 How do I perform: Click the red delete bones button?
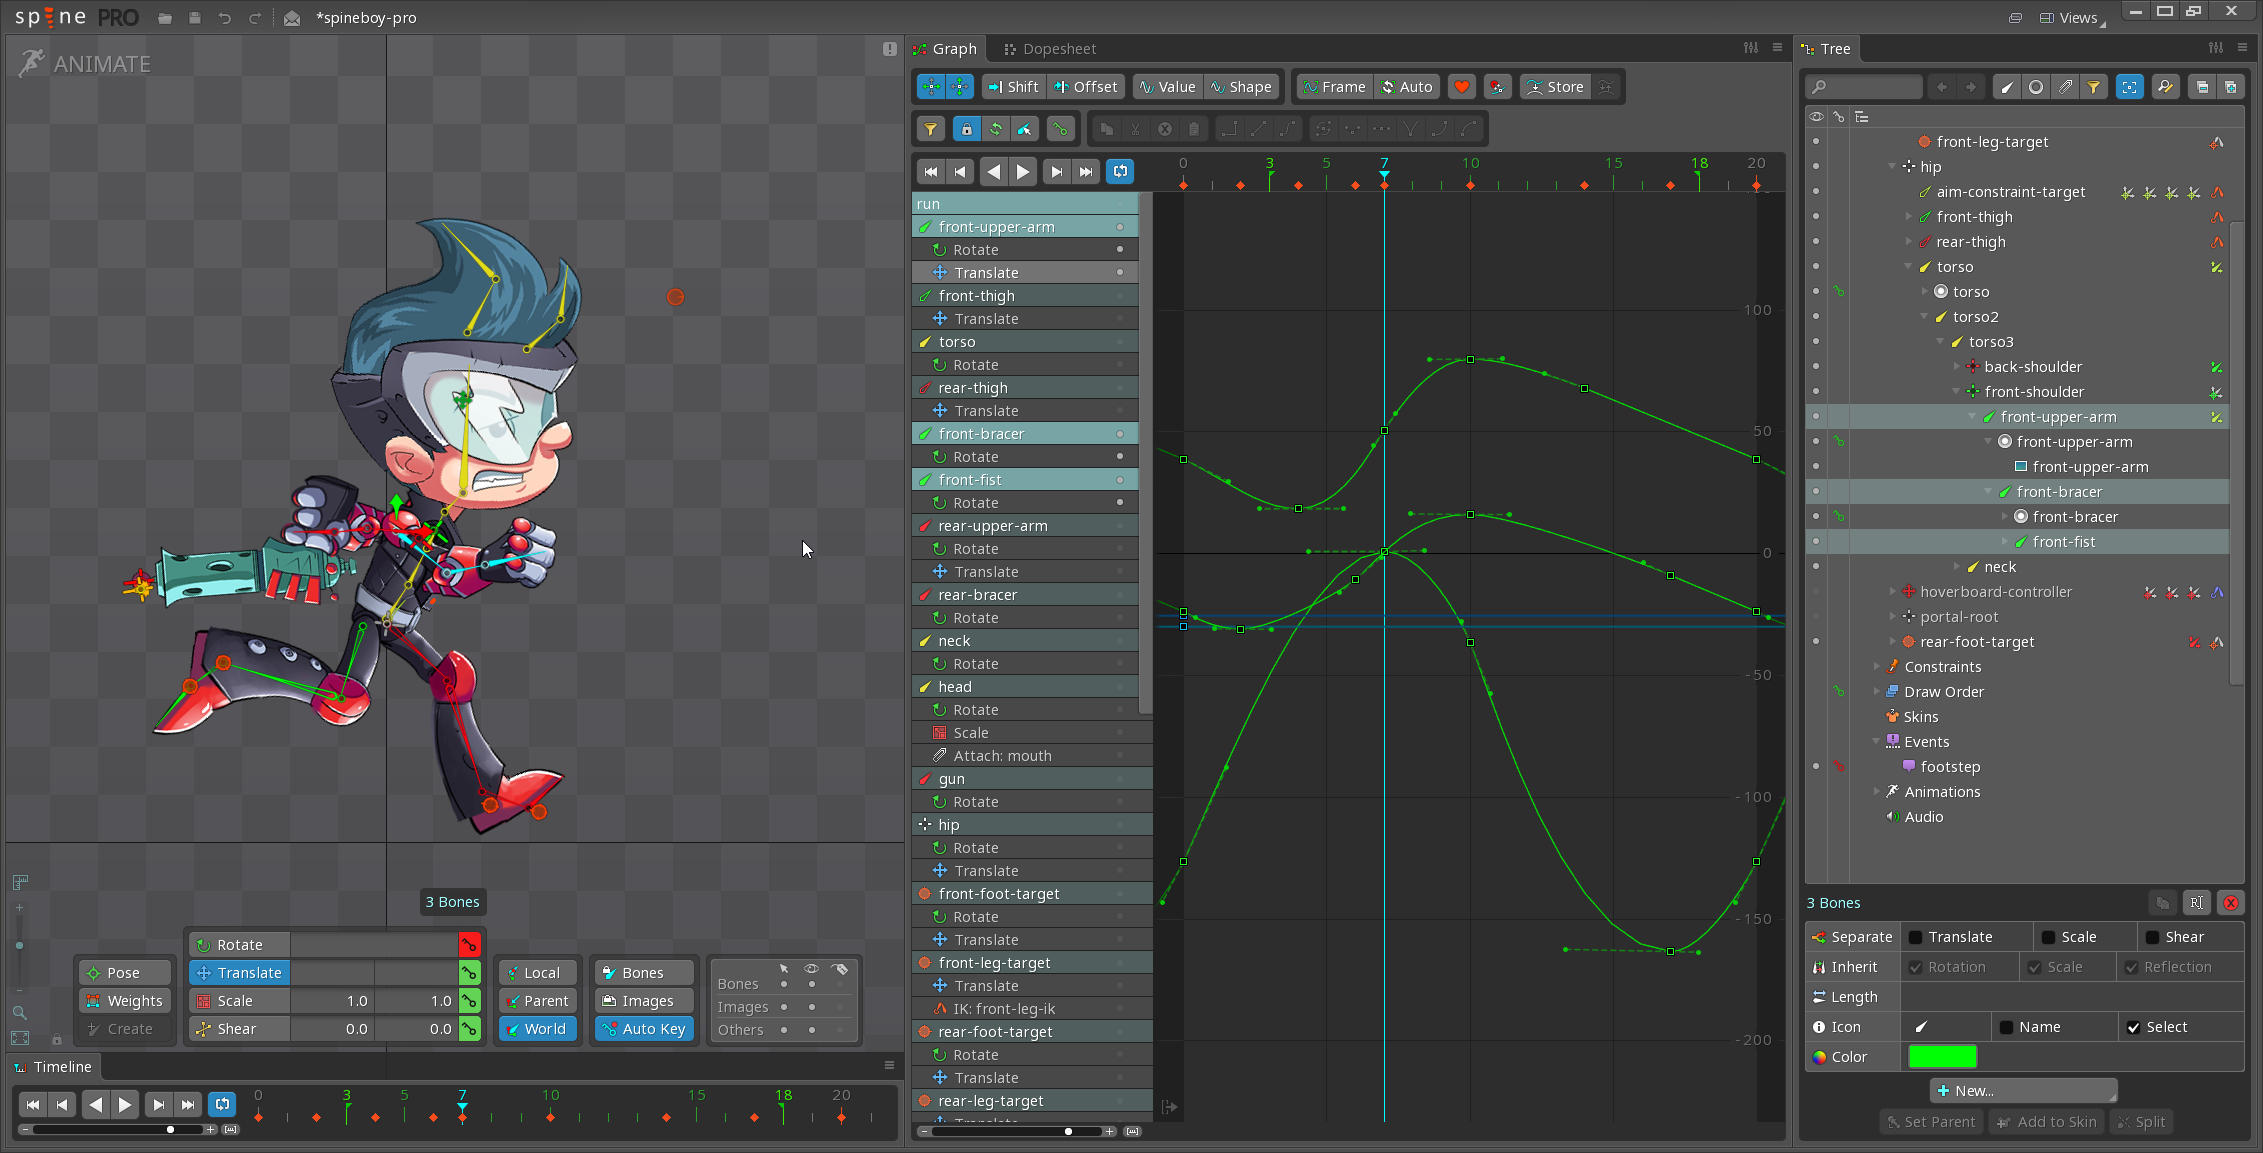pos(2230,903)
